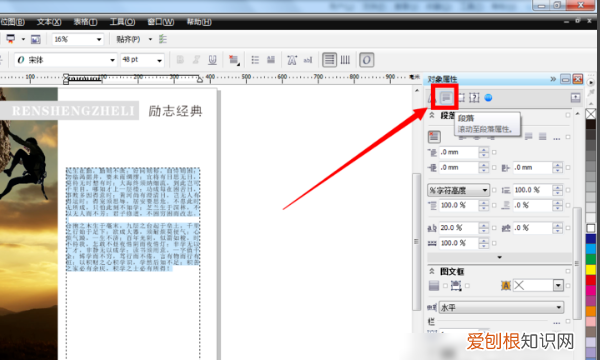Image resolution: width=600 pixels, height=360 pixels.
Task: Expand more paragraph options arrow
Action: pos(499,257)
